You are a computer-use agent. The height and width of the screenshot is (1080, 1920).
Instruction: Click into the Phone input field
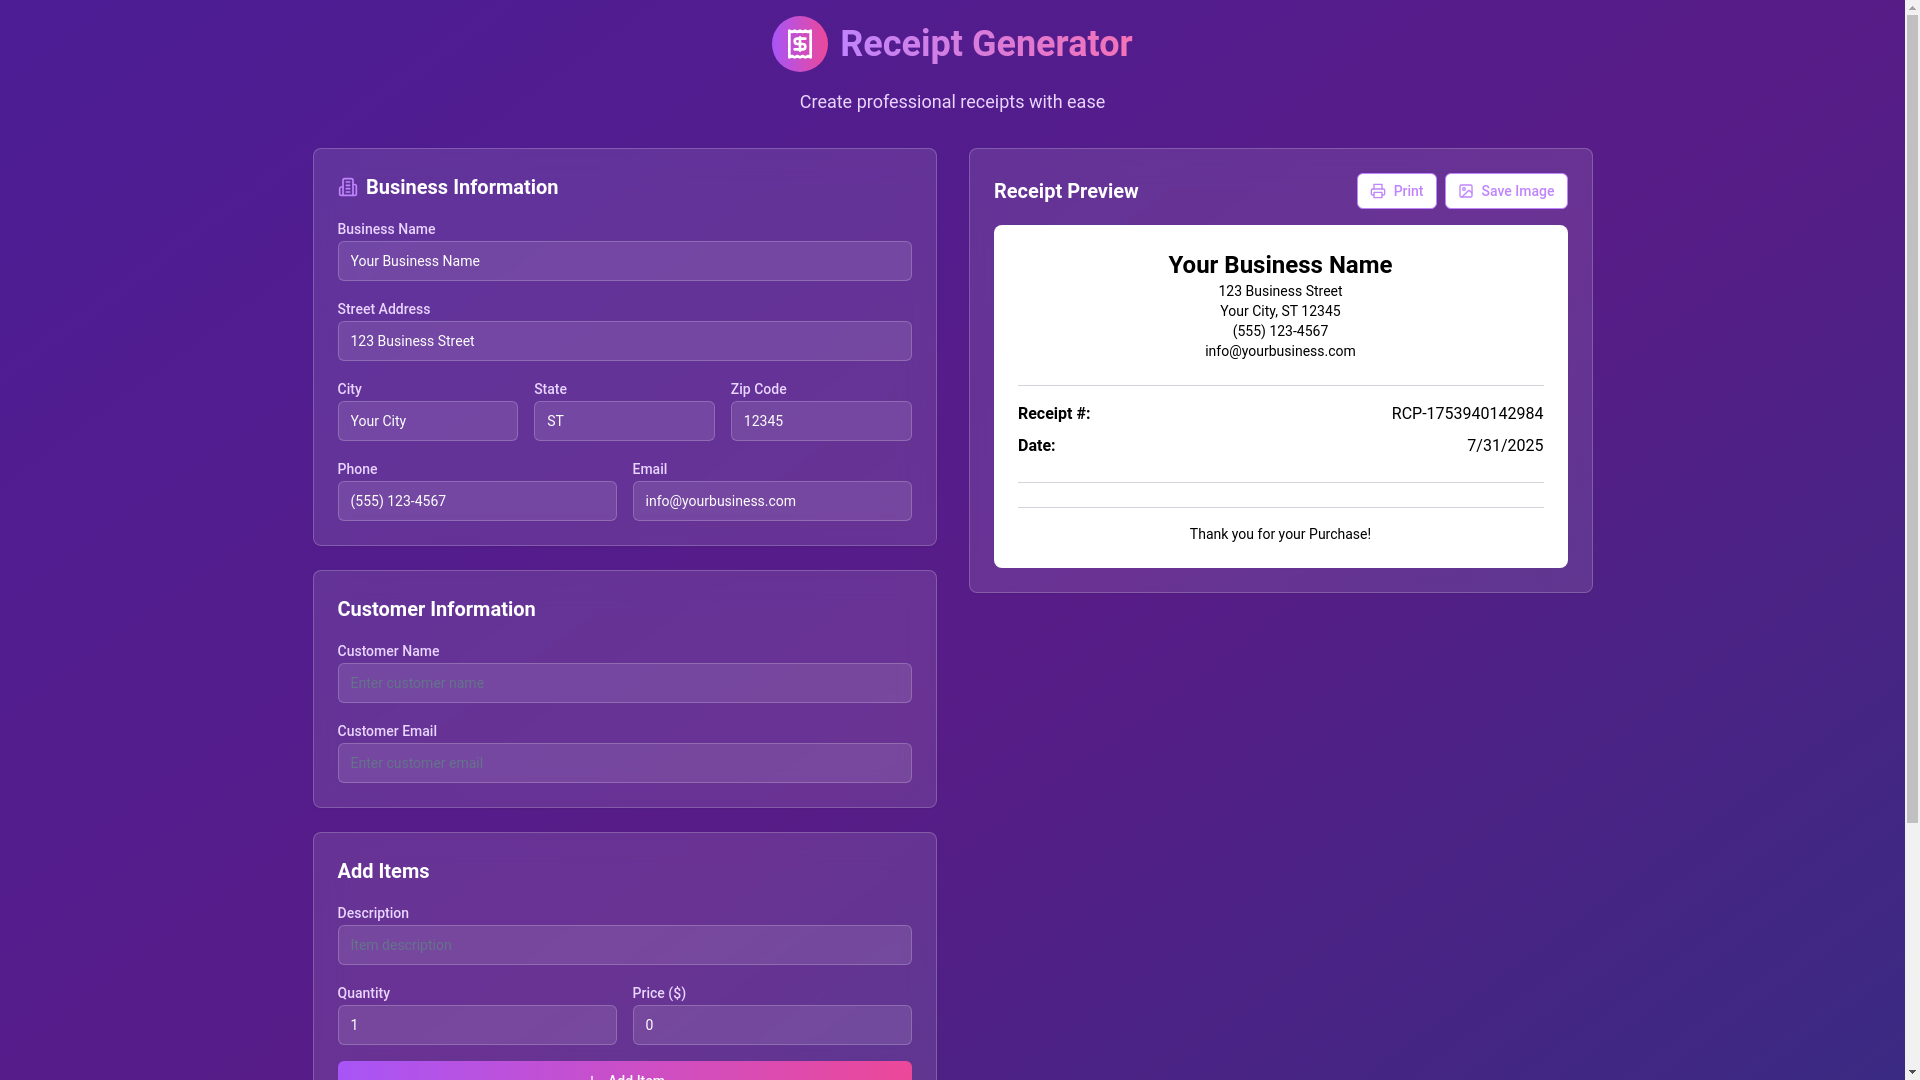pos(477,501)
